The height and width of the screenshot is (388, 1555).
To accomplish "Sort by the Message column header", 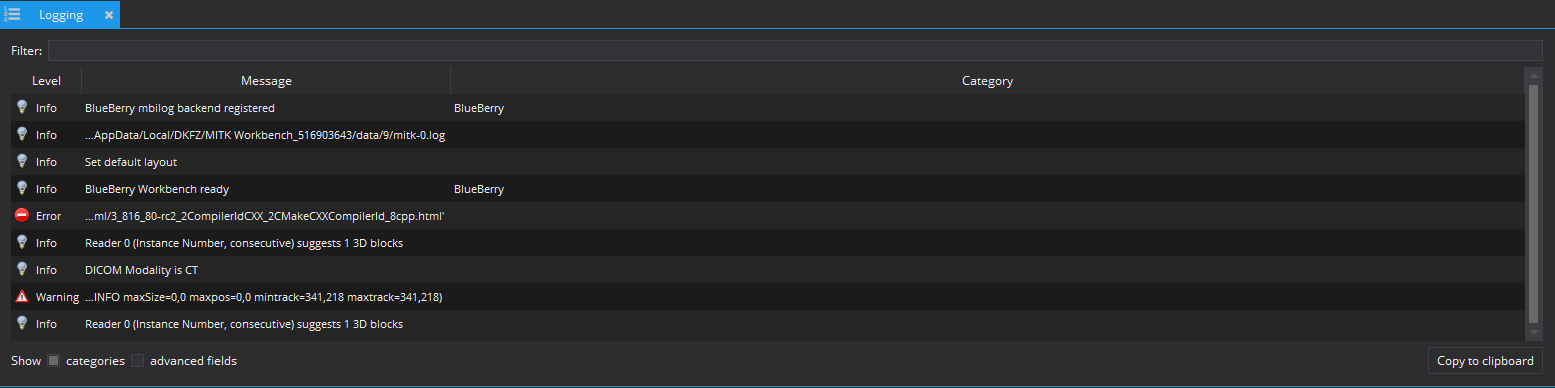I will (x=266, y=81).
